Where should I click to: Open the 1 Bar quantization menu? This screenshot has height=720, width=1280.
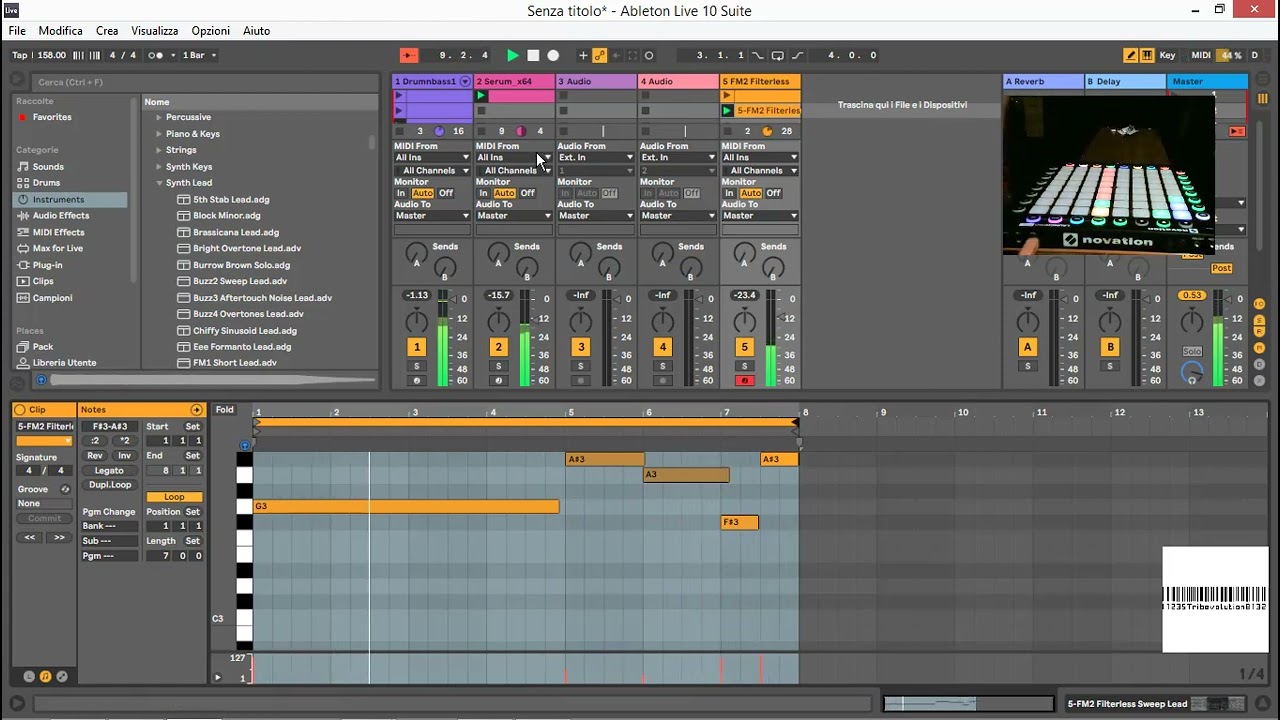coord(198,56)
